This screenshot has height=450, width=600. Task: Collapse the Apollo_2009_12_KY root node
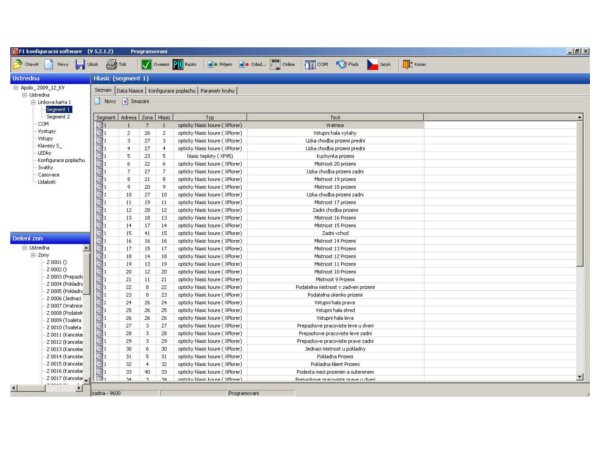[15, 87]
